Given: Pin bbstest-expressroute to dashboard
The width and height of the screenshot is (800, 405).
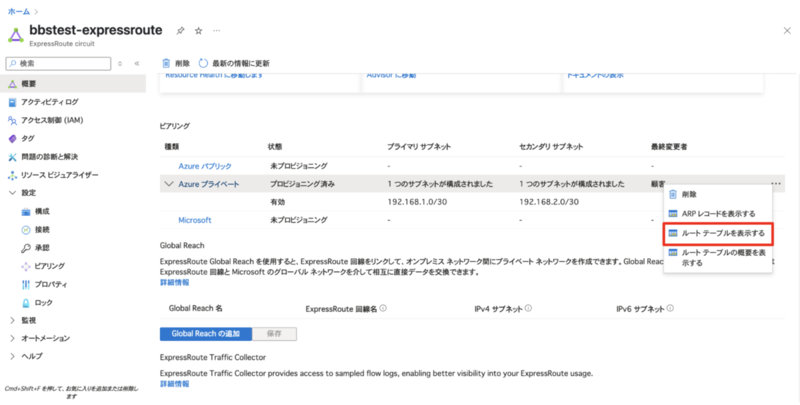Looking at the screenshot, I should [180, 31].
